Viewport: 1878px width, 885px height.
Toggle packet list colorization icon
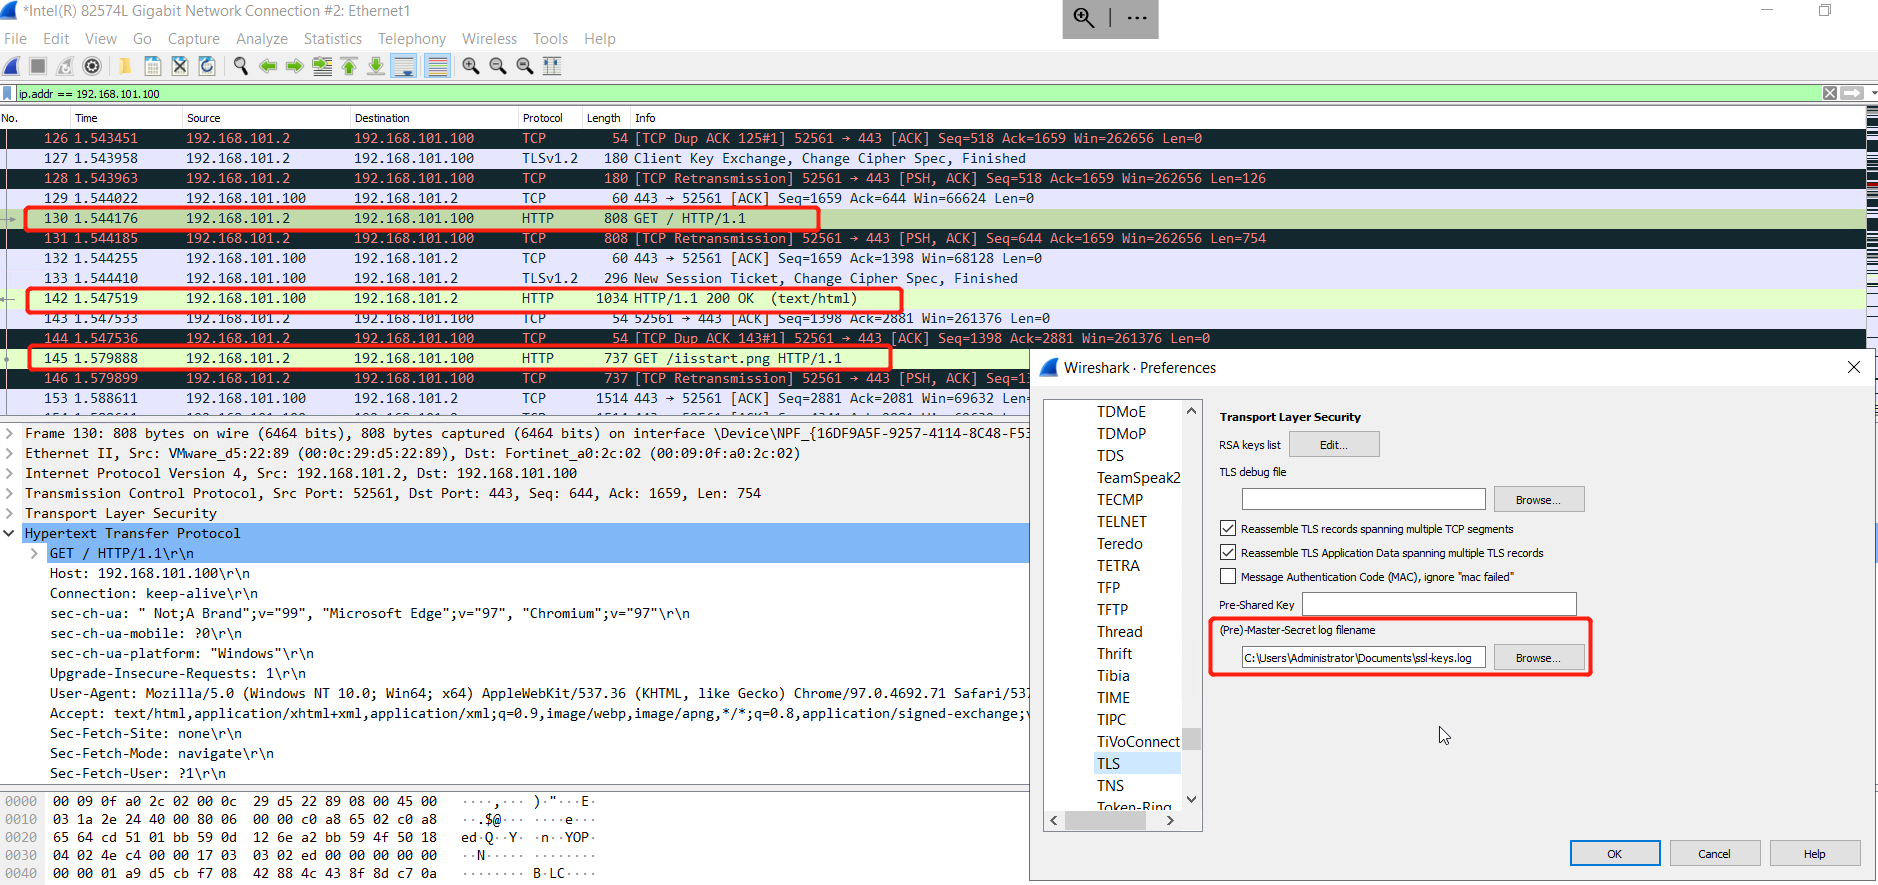tap(437, 66)
